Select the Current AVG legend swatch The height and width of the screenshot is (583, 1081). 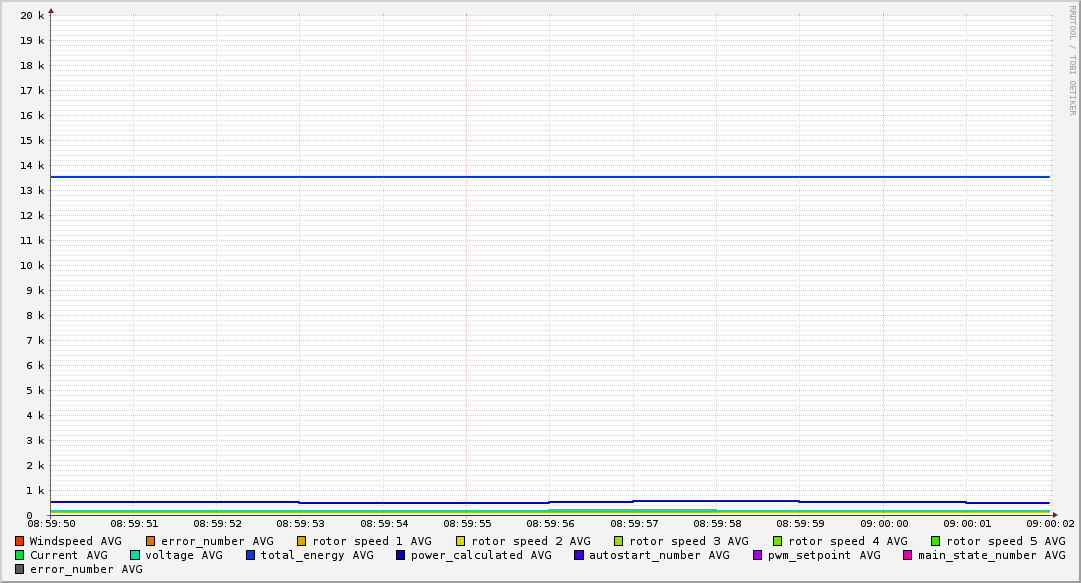(x=20, y=555)
